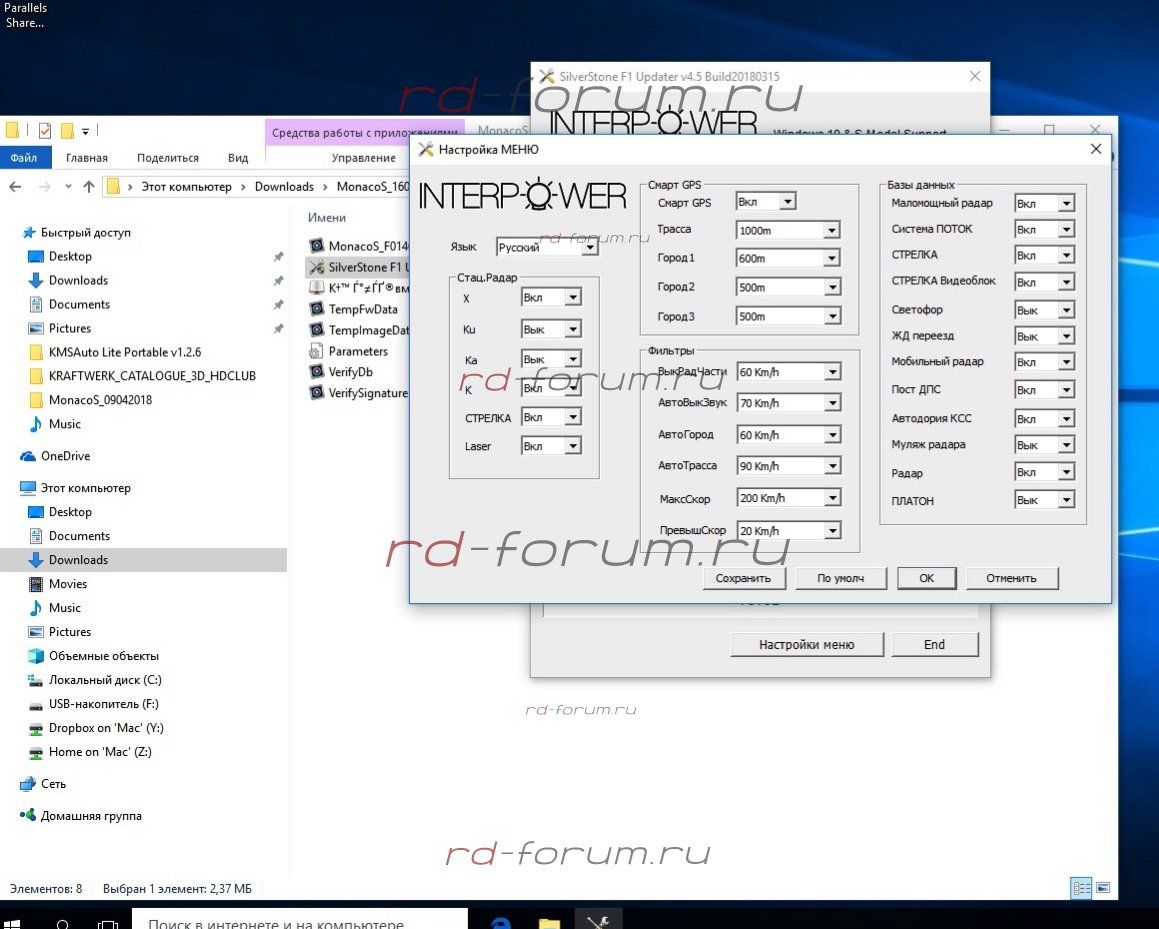Open the МаксСкор speed dropdown
1159x929 pixels.
click(x=831, y=499)
